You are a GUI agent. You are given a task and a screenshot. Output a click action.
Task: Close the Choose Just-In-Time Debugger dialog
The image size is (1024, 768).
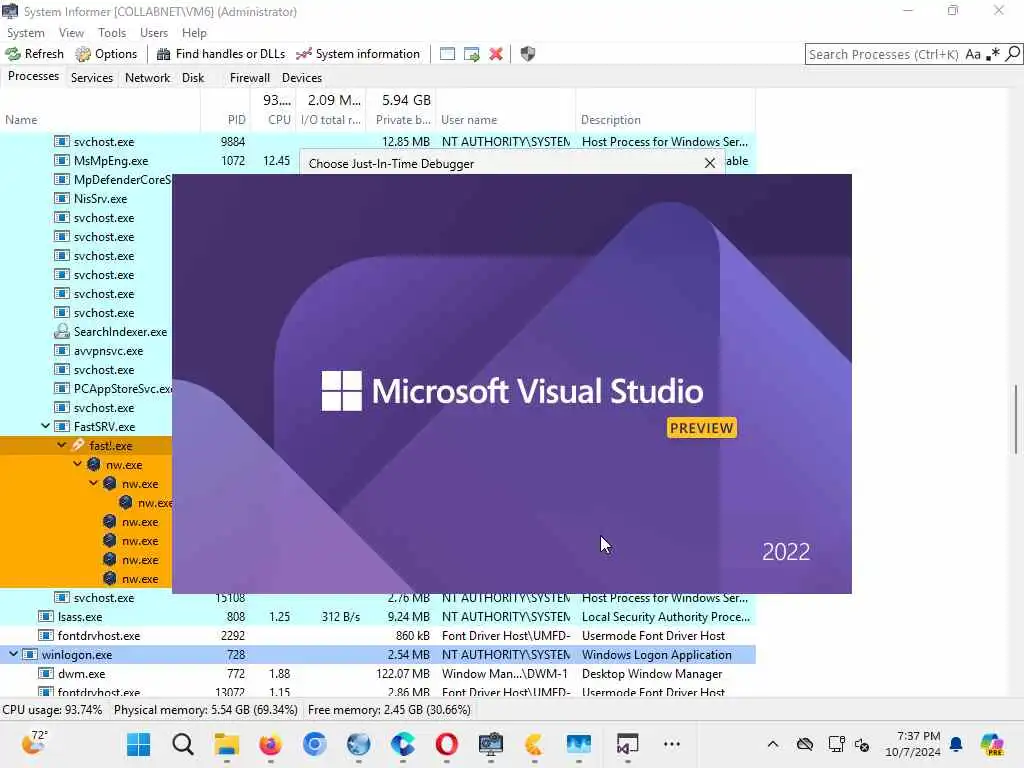coord(710,163)
